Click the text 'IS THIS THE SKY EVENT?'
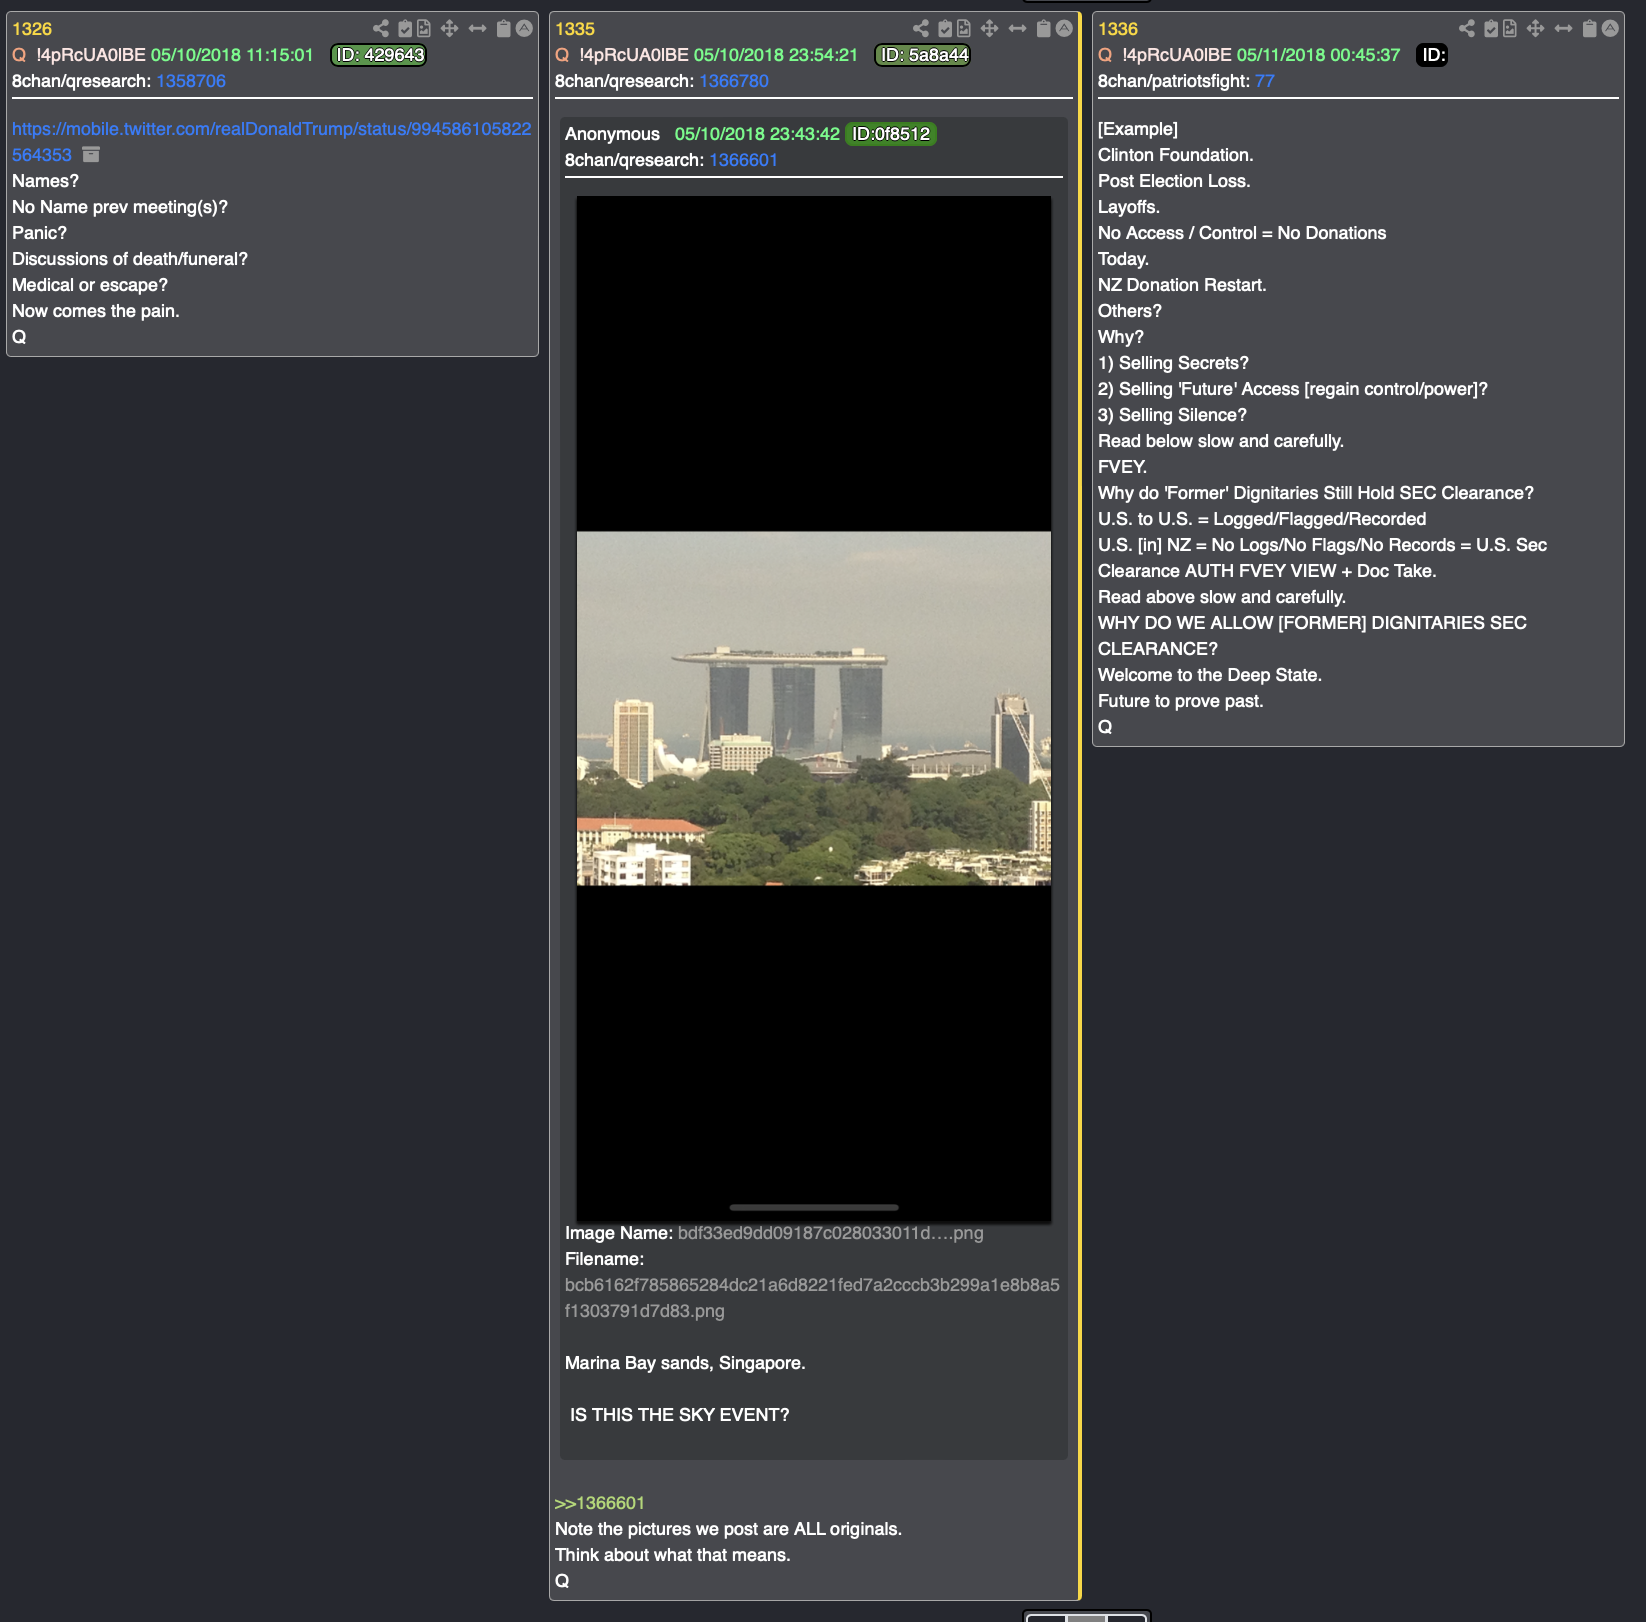 tap(679, 1415)
